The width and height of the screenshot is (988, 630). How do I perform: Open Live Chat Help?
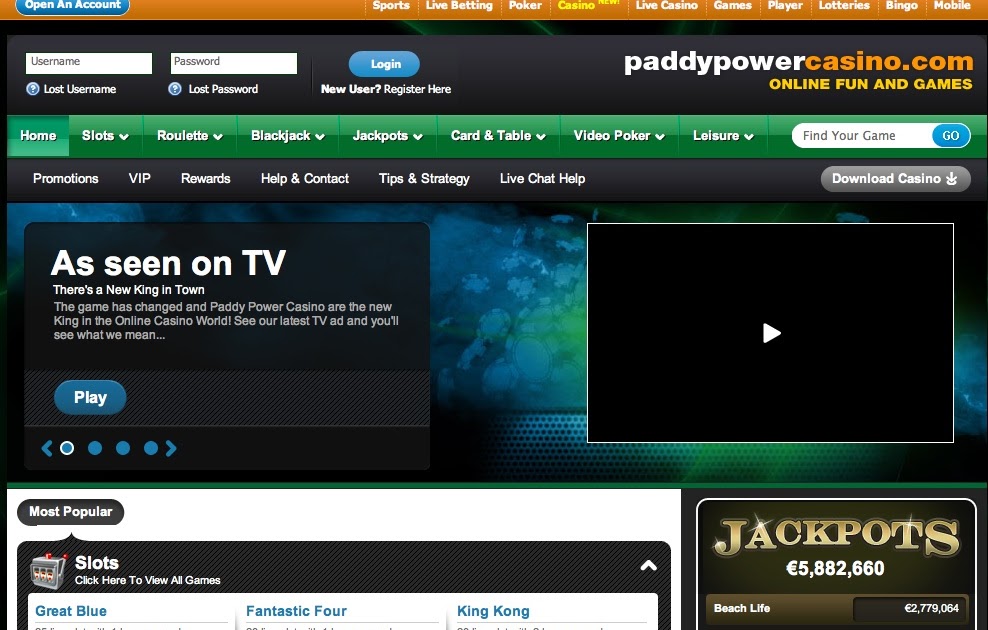(x=543, y=179)
